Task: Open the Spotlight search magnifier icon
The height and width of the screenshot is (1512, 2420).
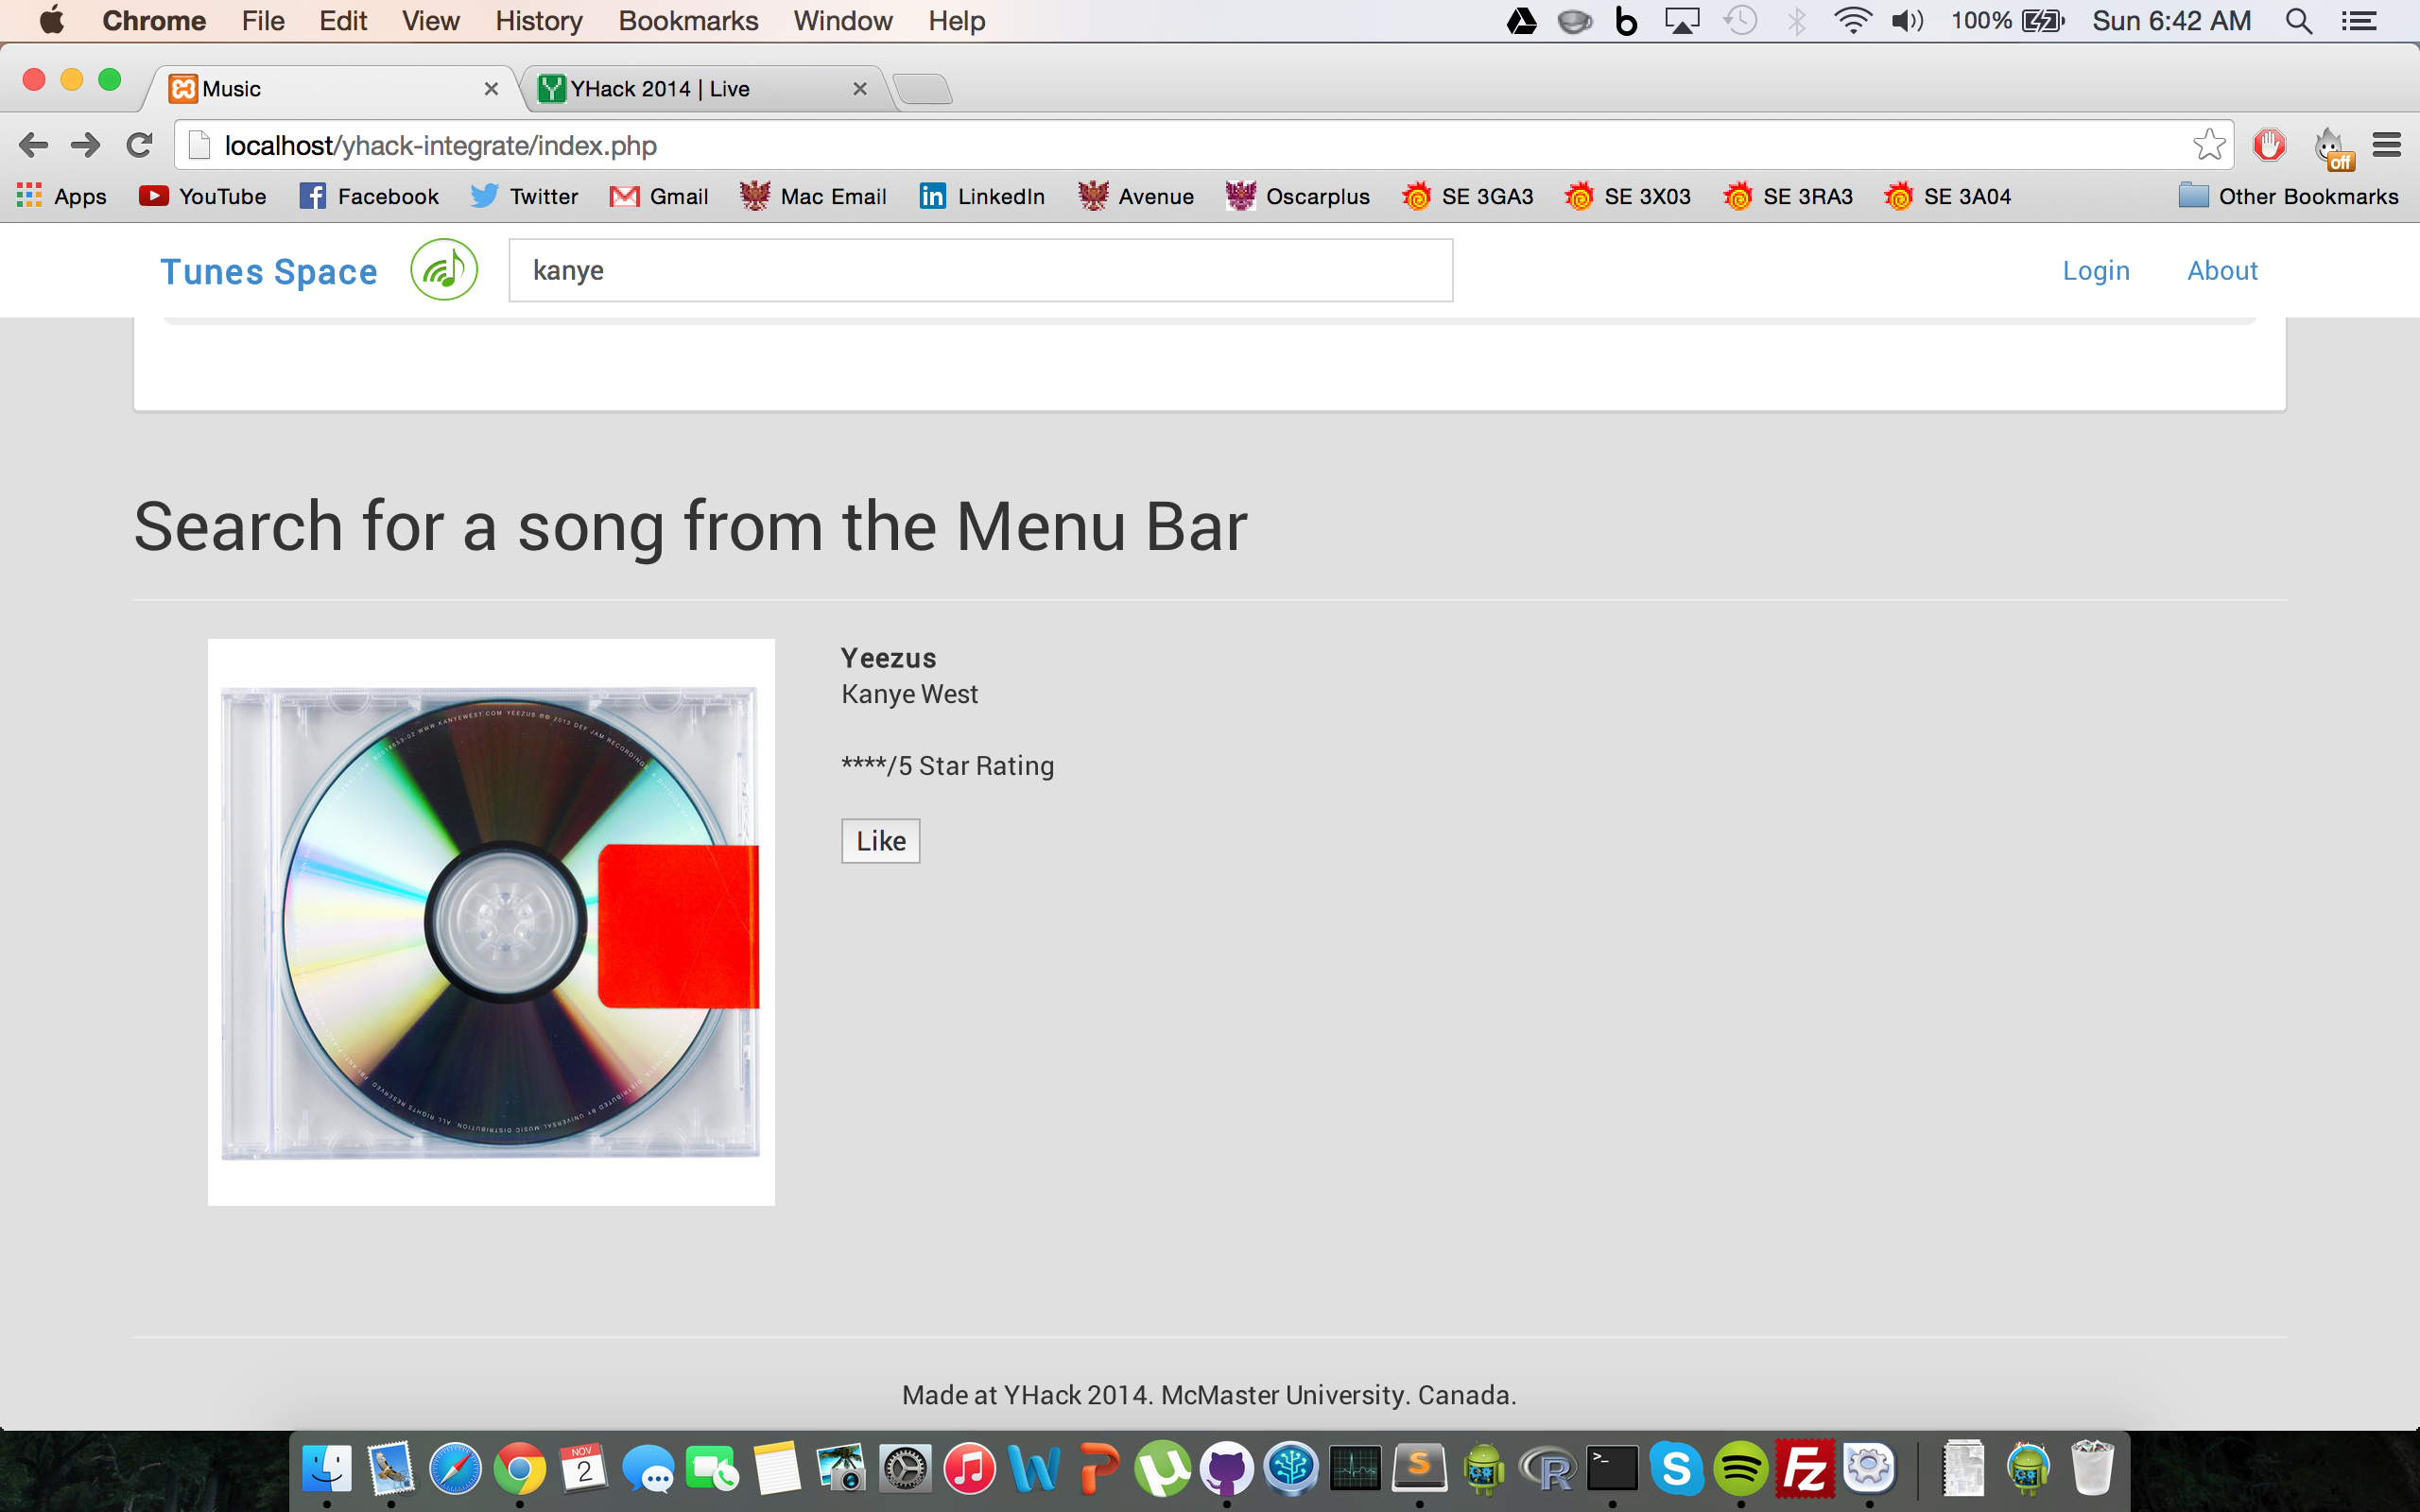Action: coord(2299,21)
